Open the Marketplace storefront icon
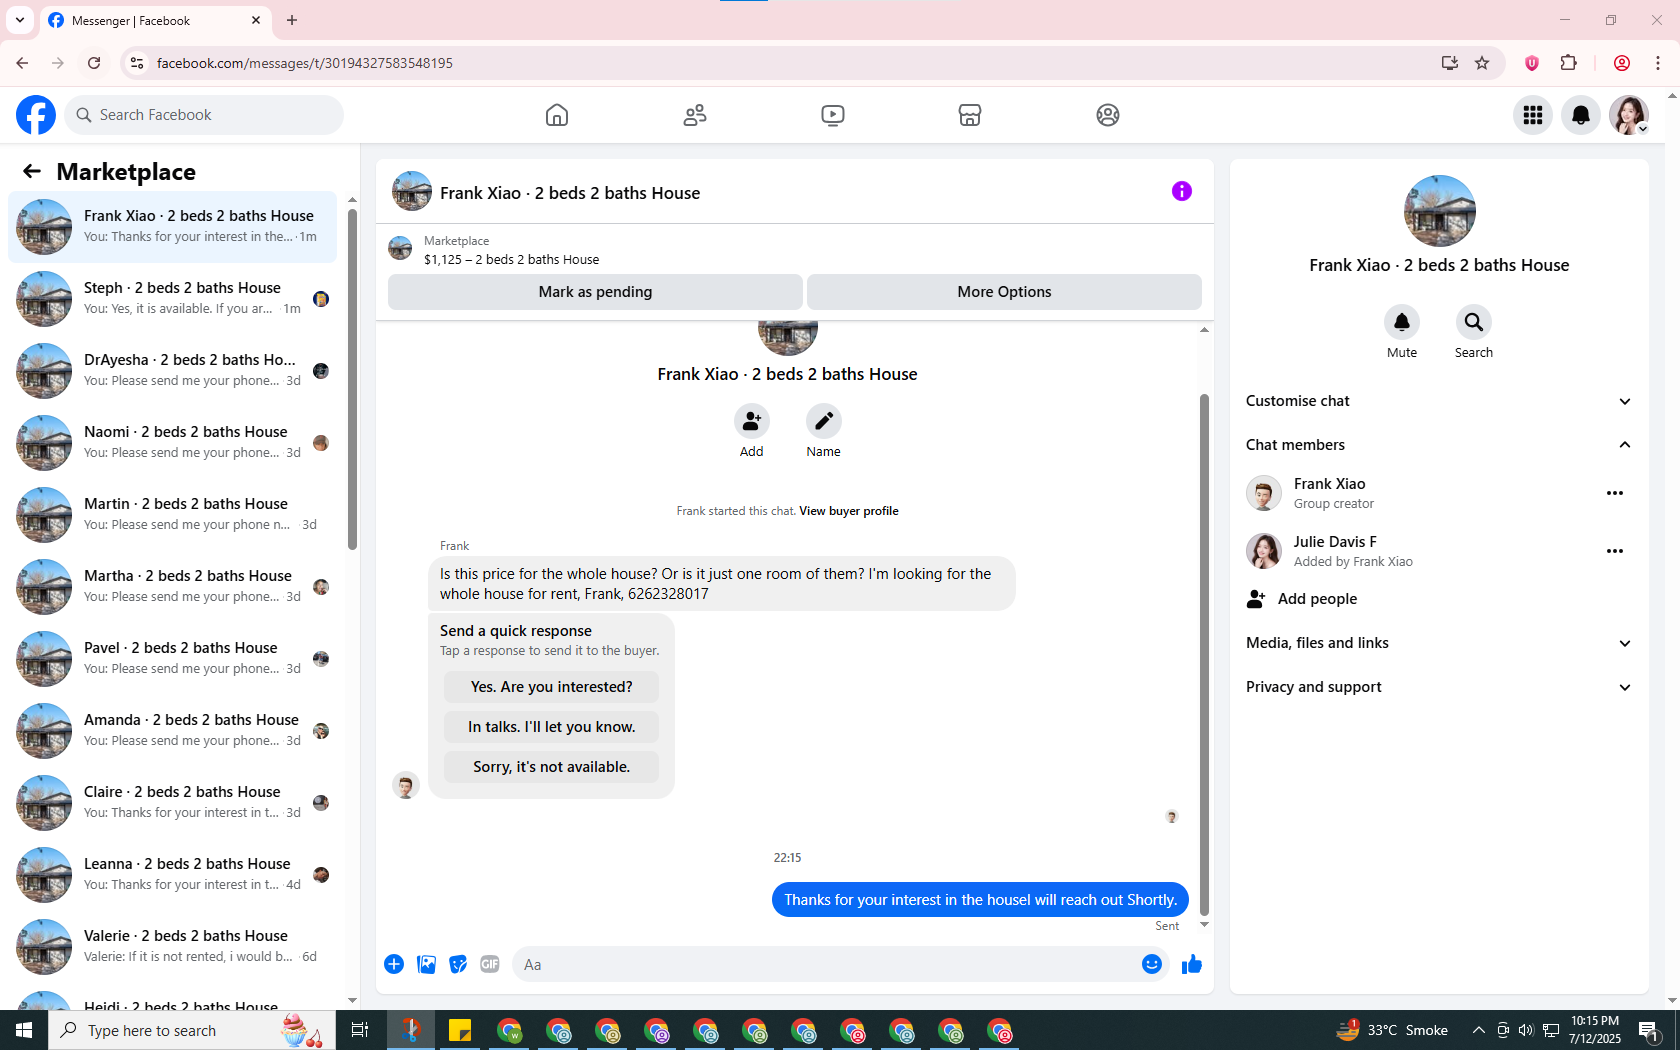1680x1050 pixels. [x=970, y=115]
